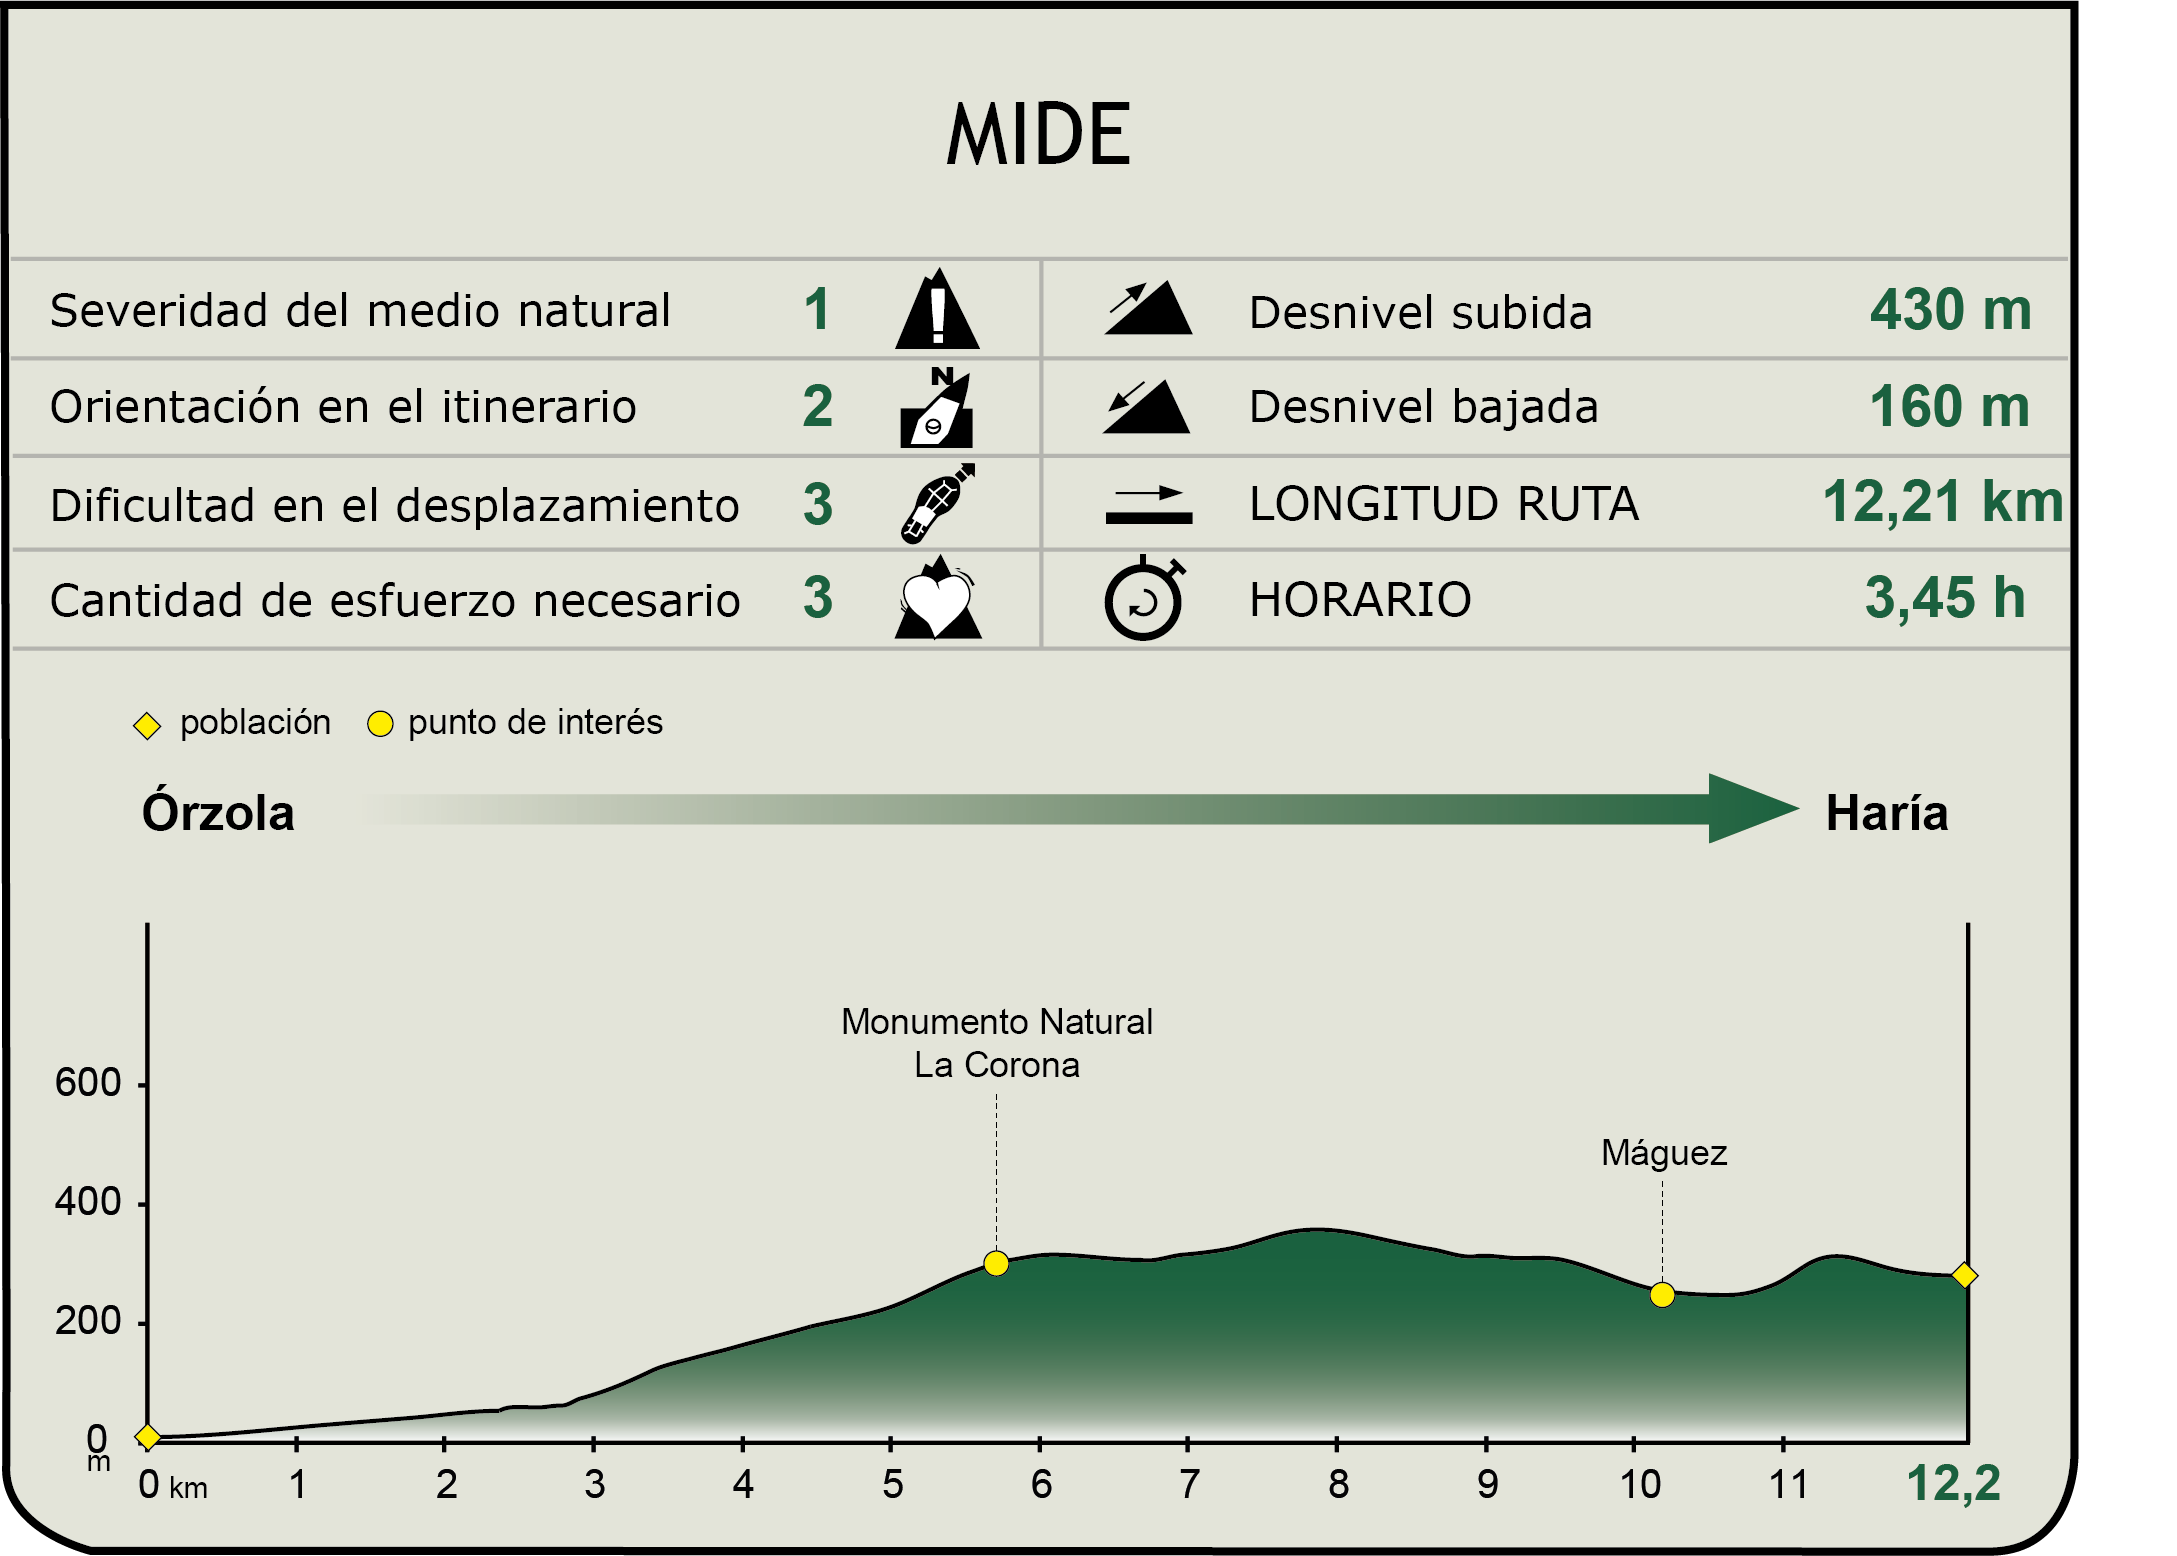This screenshot has width=2177, height=1556.
Task: Click the 200 altitude axis label
Action: (x=88, y=1322)
